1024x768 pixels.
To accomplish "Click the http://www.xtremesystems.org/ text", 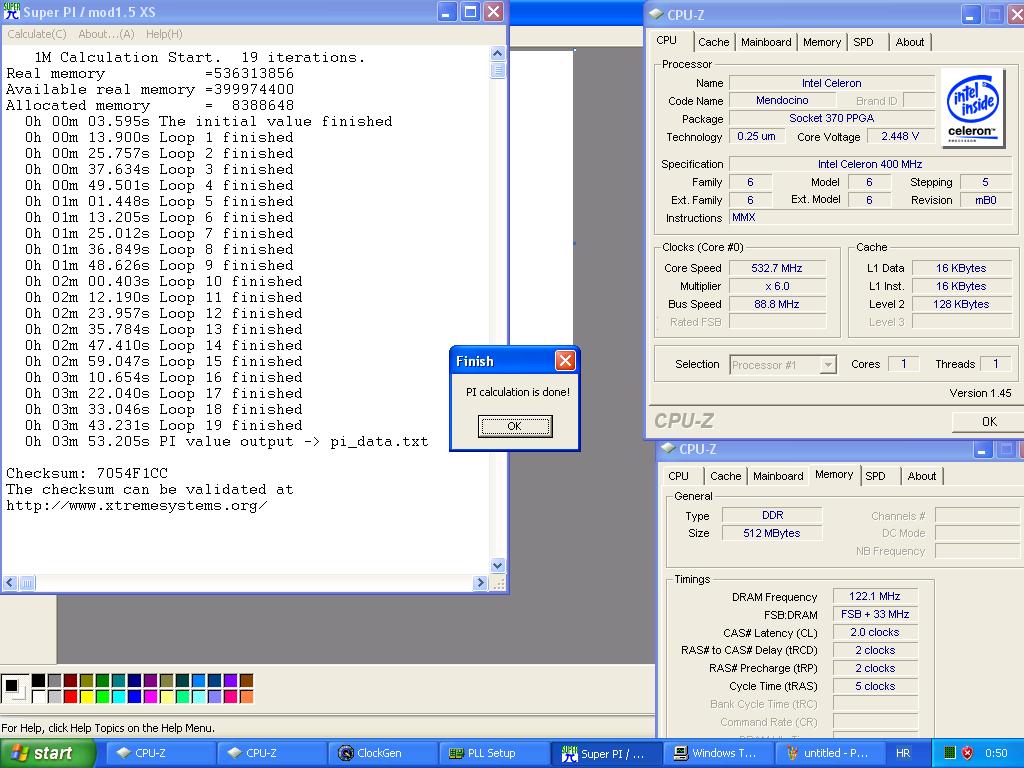I will (136, 505).
